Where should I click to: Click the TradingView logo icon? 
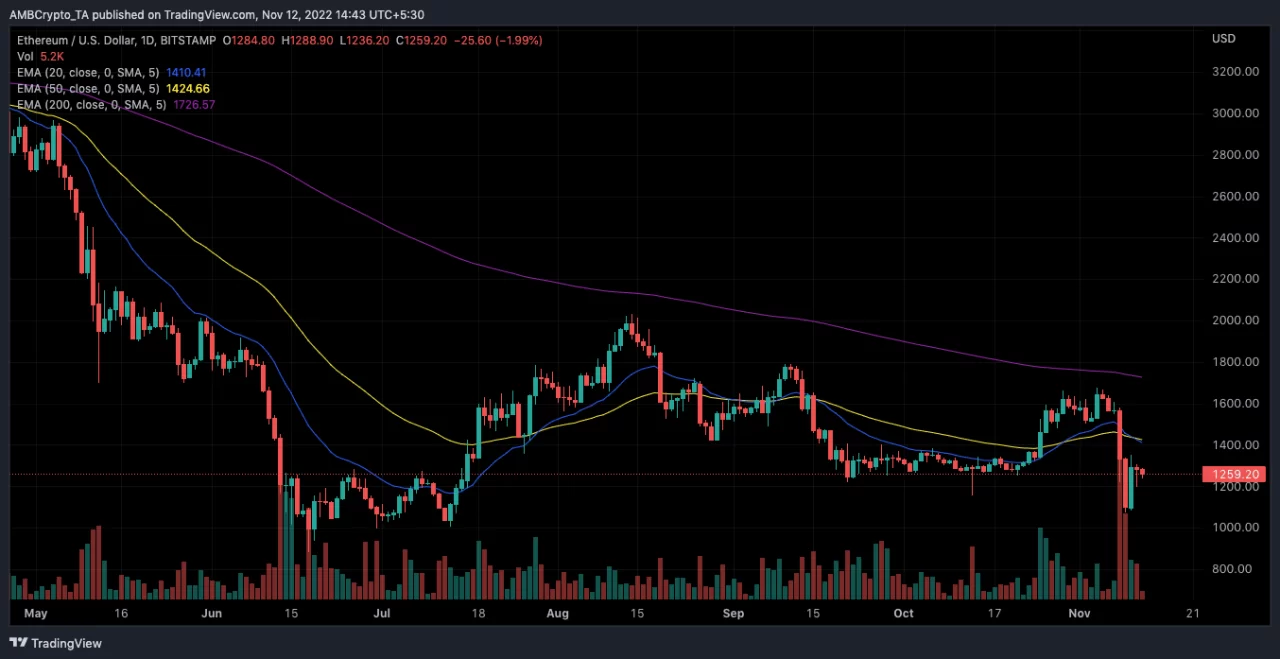click(x=19, y=643)
